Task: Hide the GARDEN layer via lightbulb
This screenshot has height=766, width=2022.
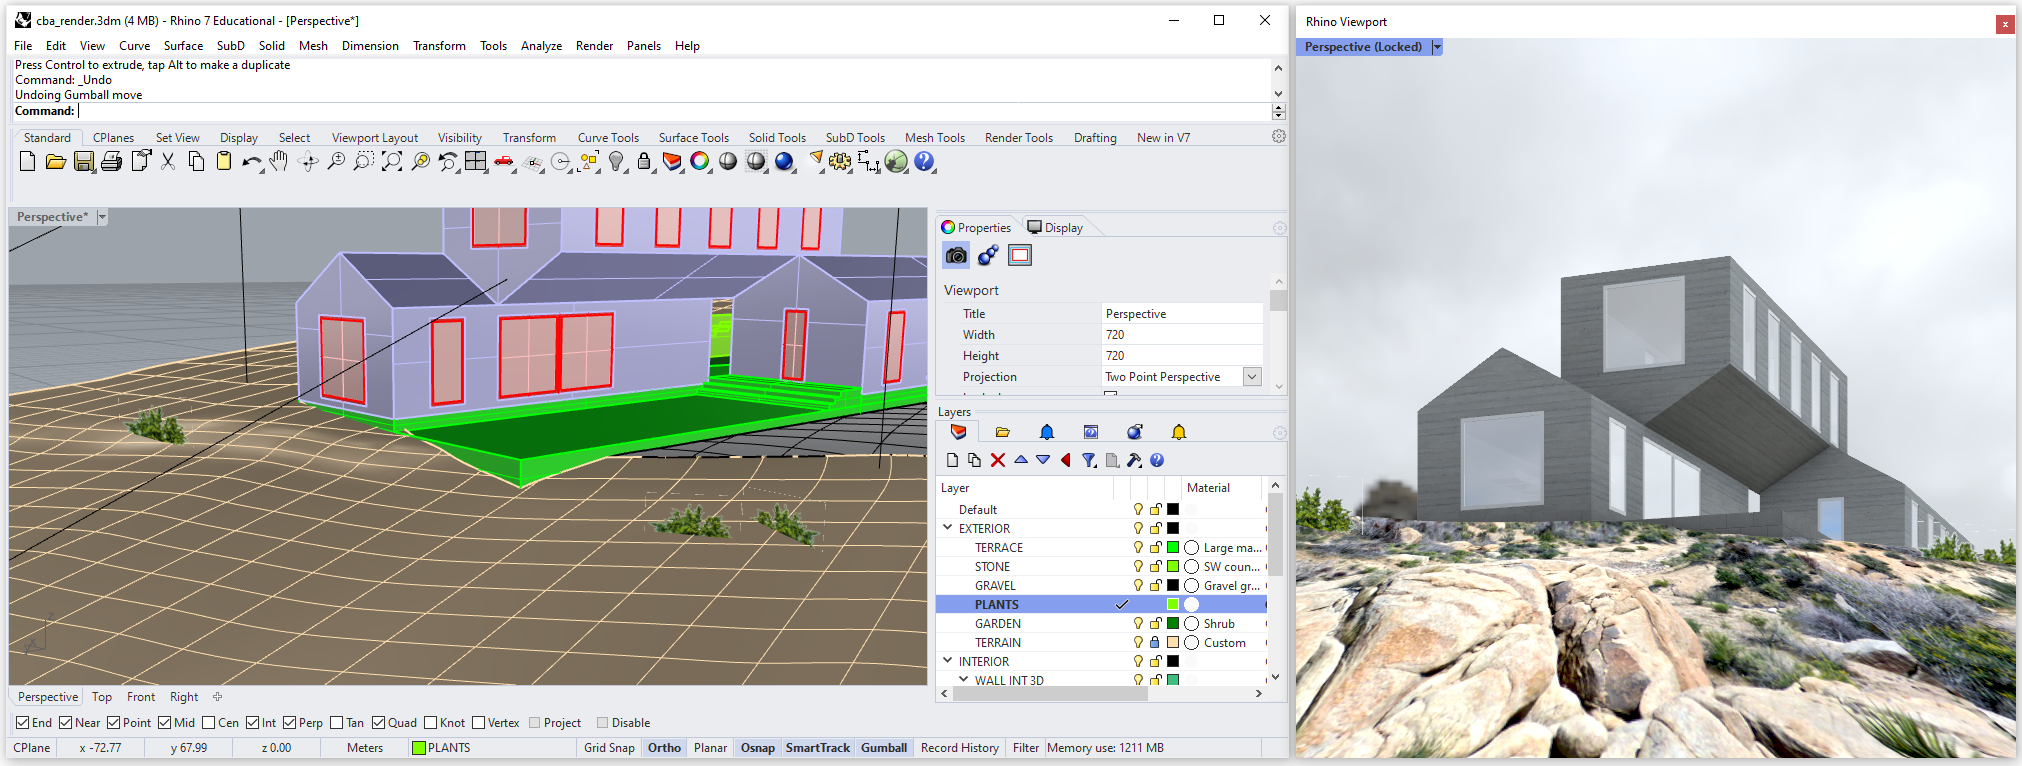Action: coord(1138,623)
